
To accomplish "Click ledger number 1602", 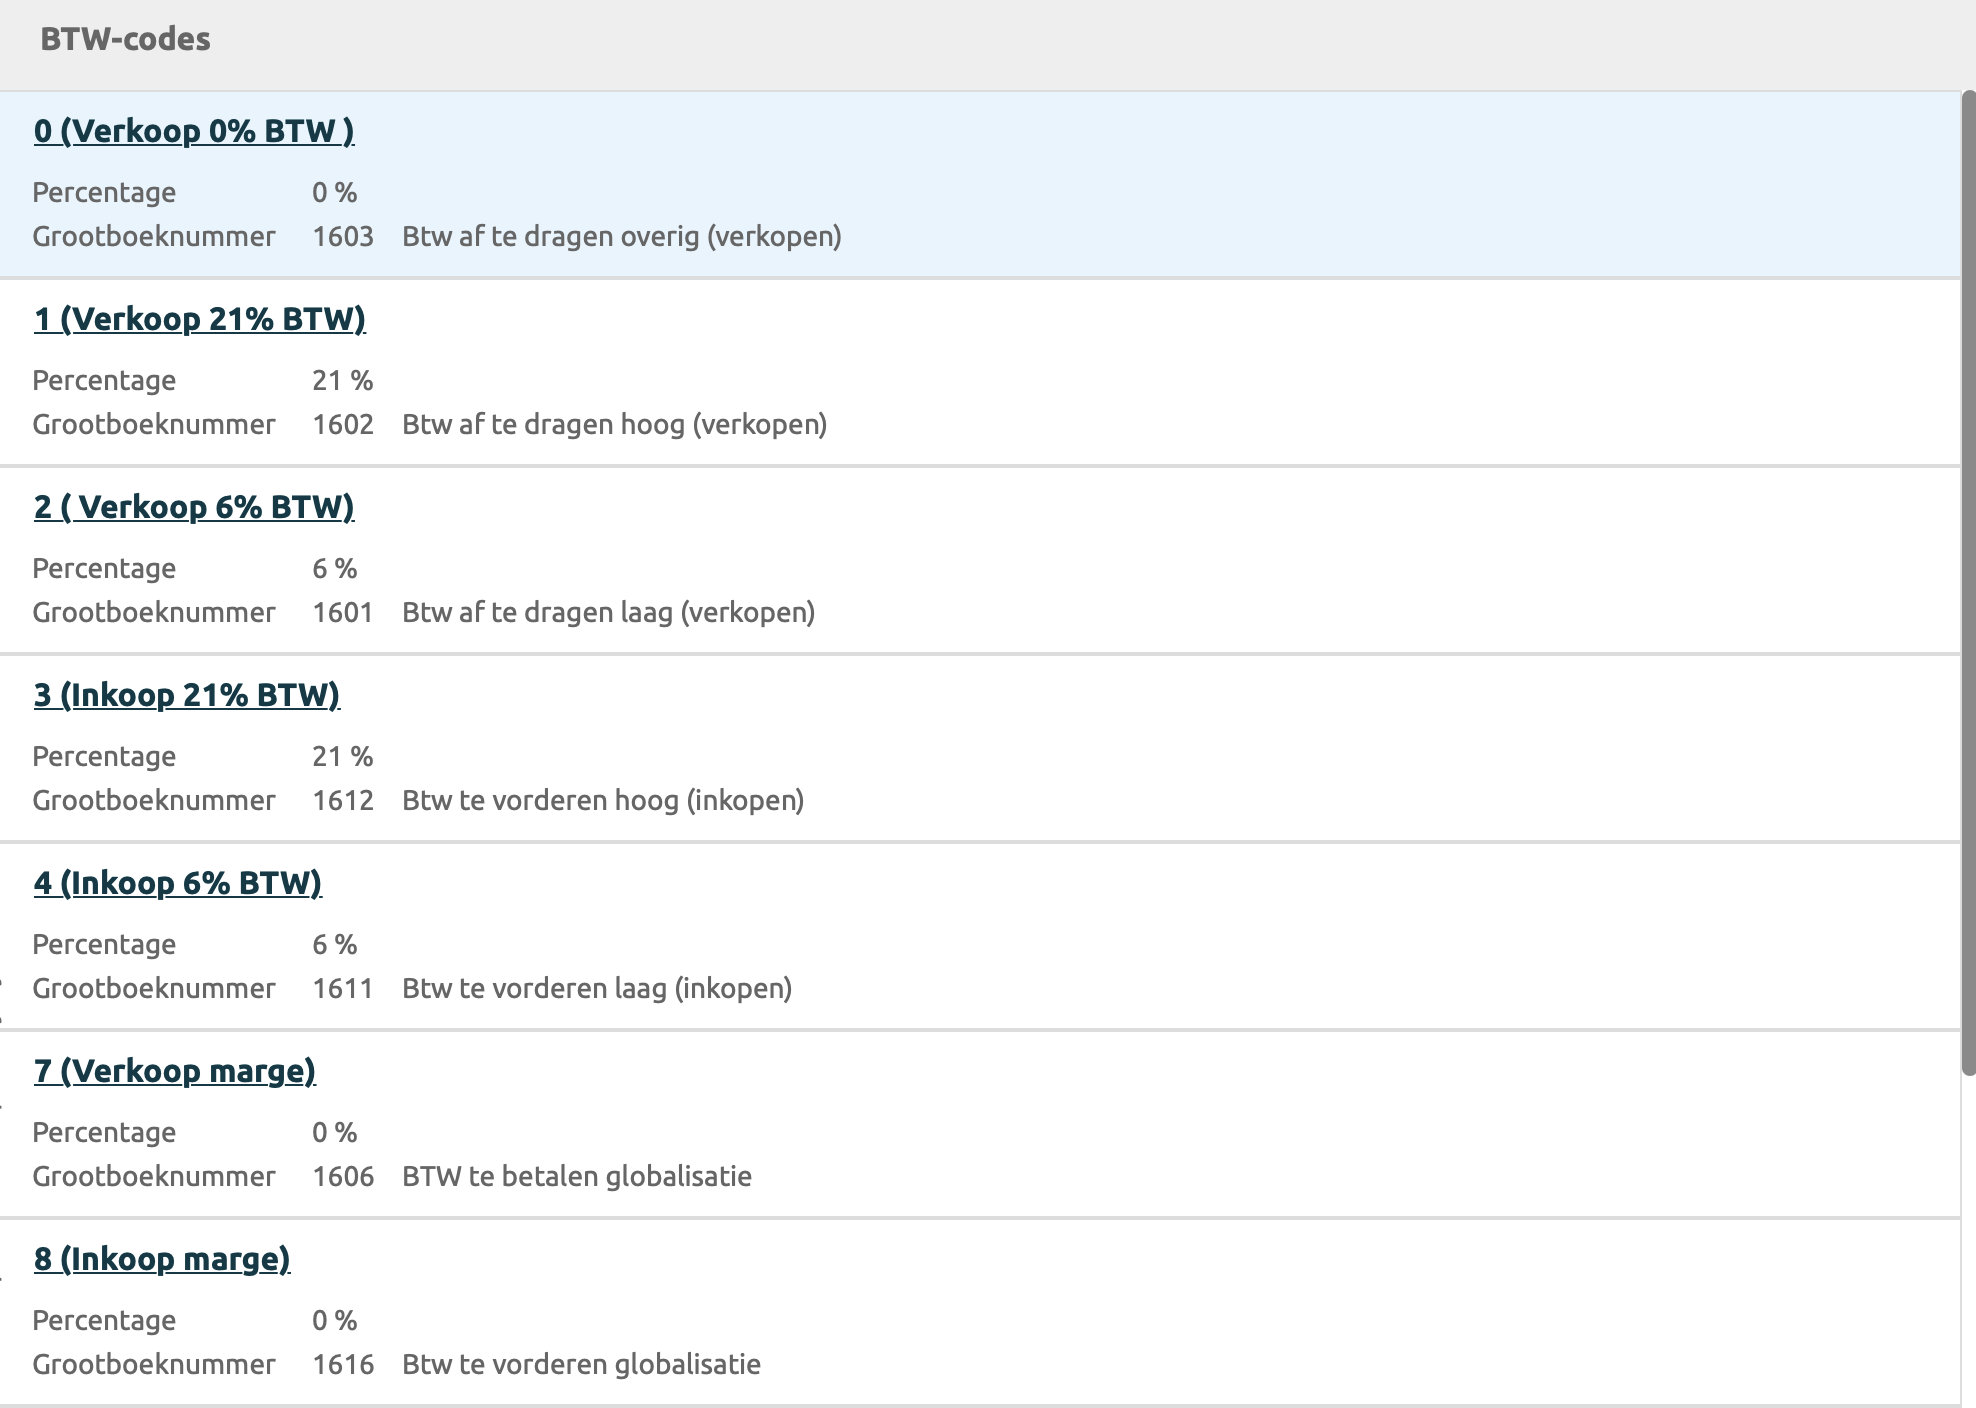I will tap(343, 425).
